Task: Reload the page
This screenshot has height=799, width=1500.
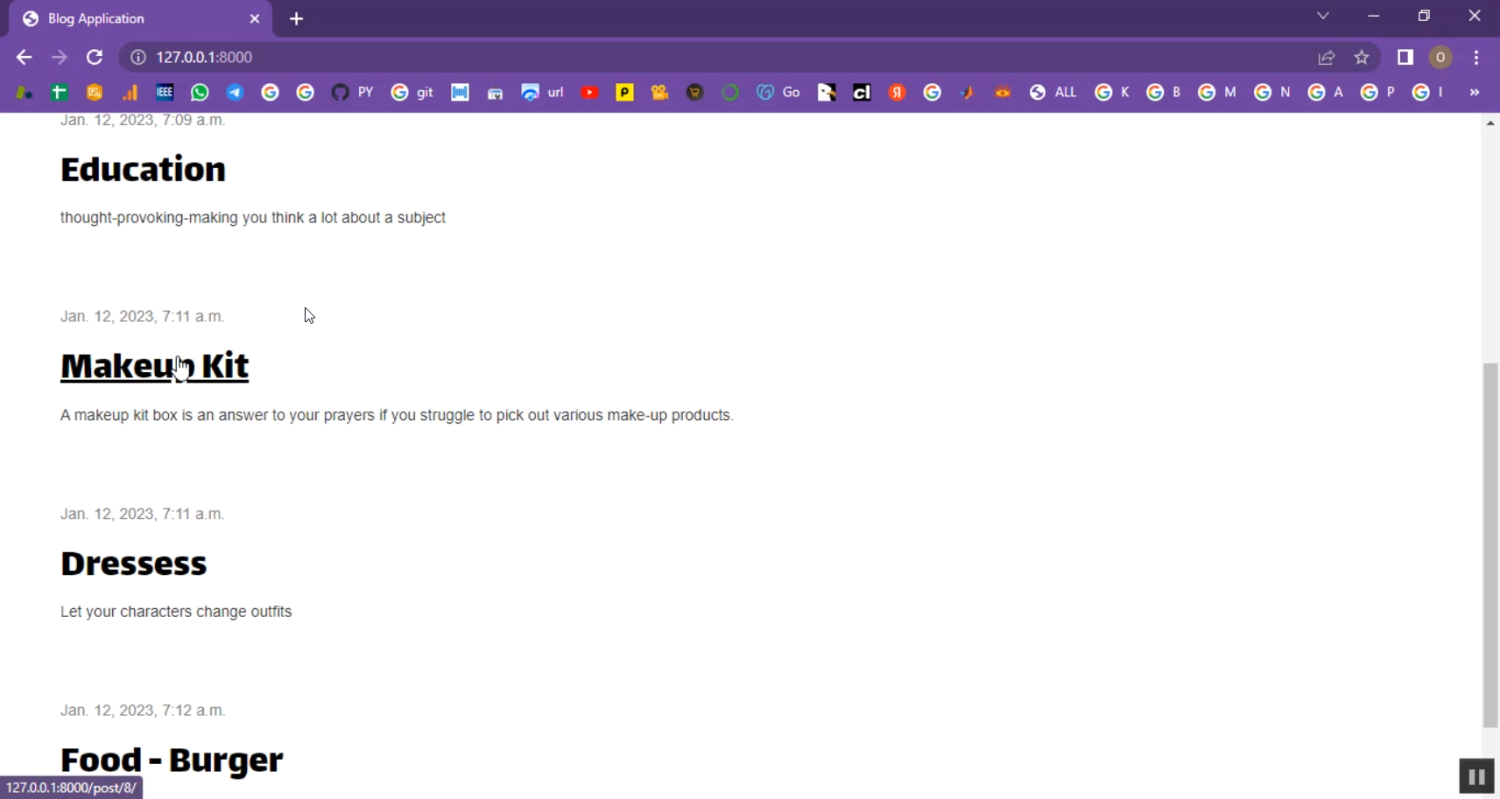Action: 94,58
